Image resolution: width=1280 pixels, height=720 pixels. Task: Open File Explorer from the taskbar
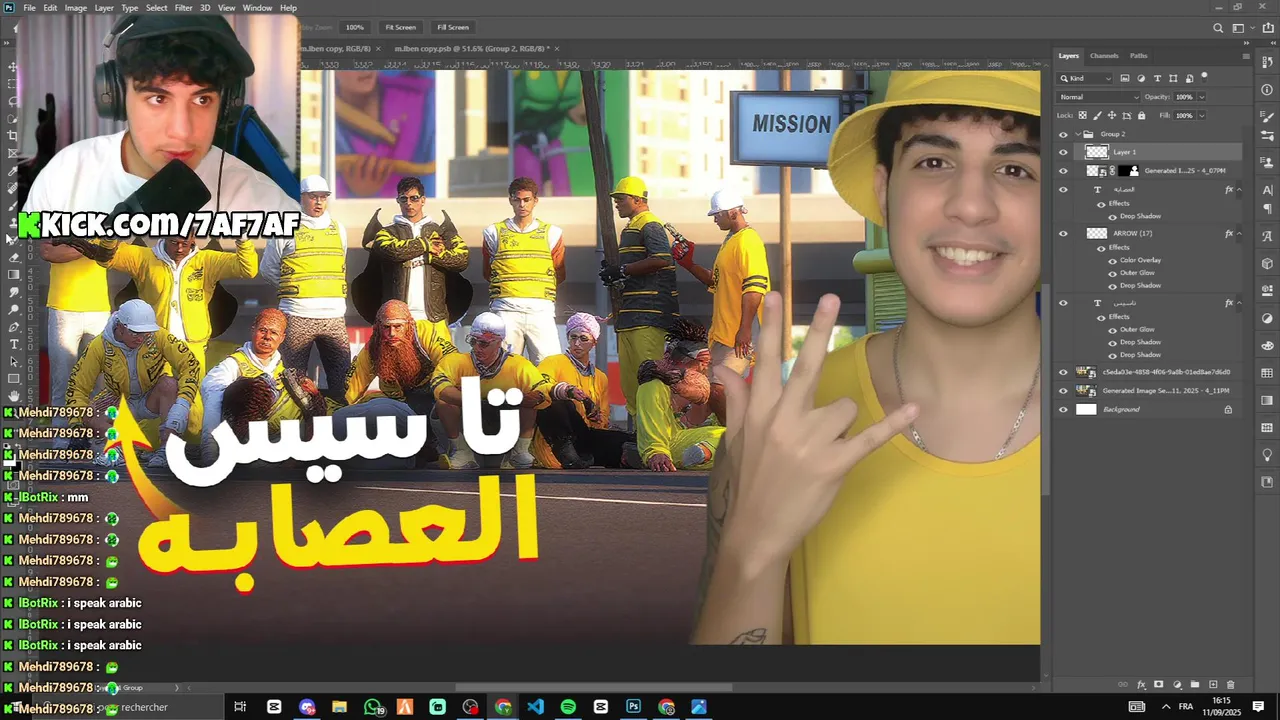pos(339,707)
